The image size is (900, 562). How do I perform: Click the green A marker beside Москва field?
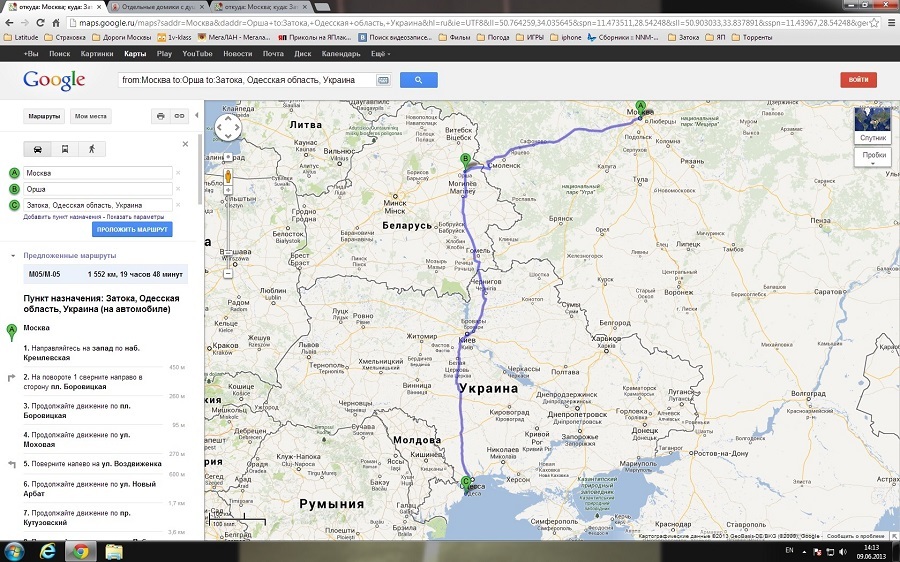[x=15, y=173]
